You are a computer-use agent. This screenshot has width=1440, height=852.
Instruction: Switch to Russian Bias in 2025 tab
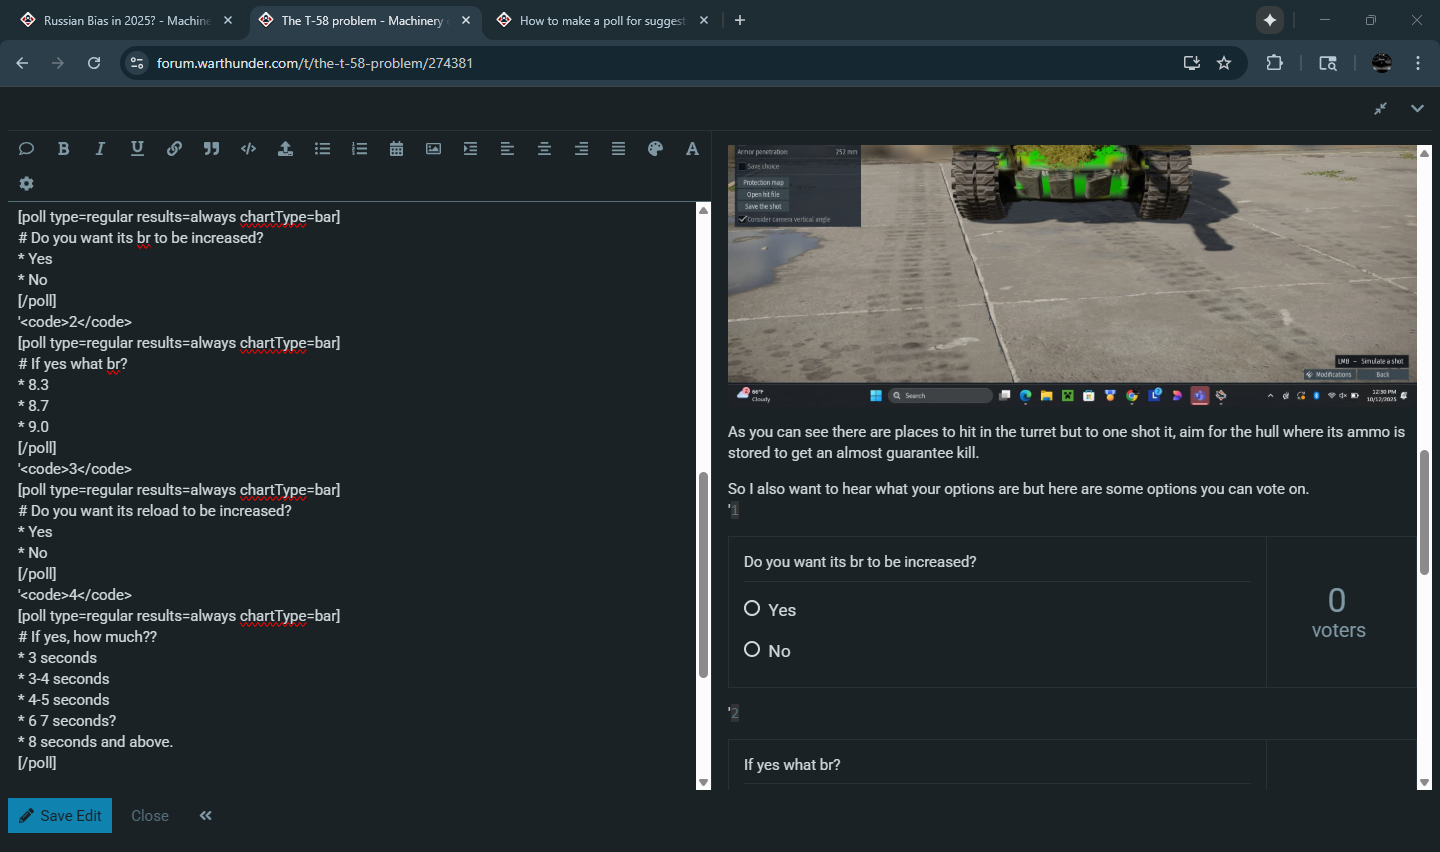(x=127, y=21)
